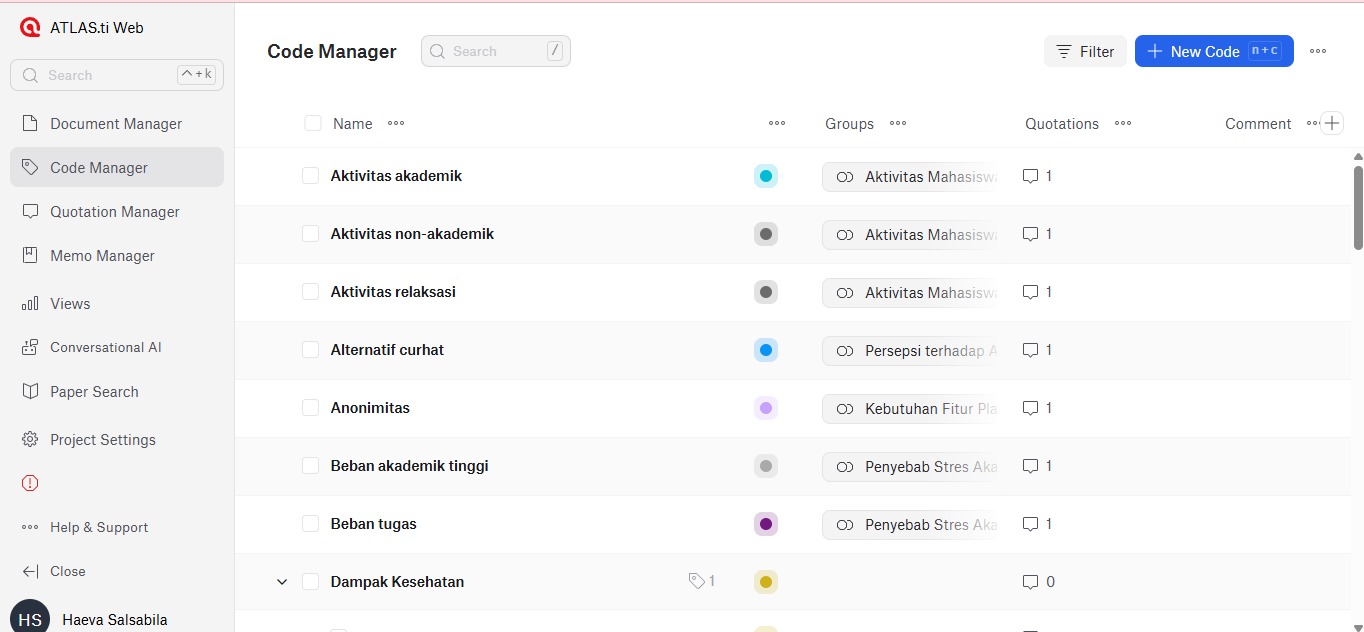Click the Anonimitas code name
Image resolution: width=1364 pixels, height=632 pixels.
click(x=370, y=408)
